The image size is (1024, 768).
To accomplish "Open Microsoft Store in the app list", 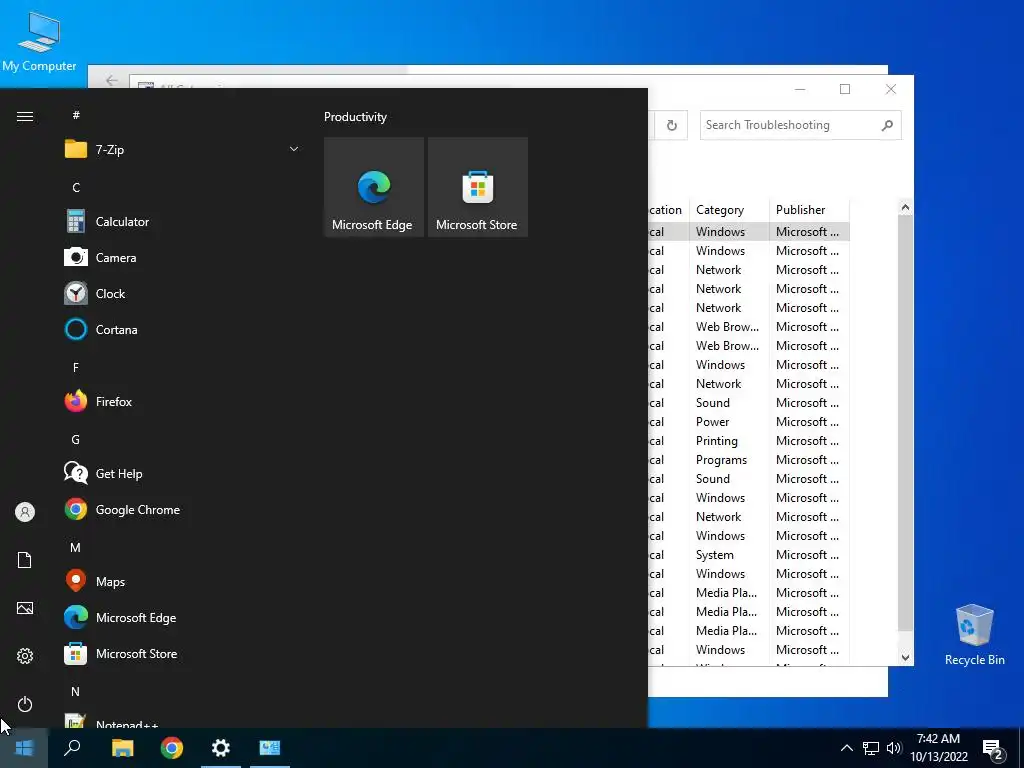I will click(x=182, y=654).
